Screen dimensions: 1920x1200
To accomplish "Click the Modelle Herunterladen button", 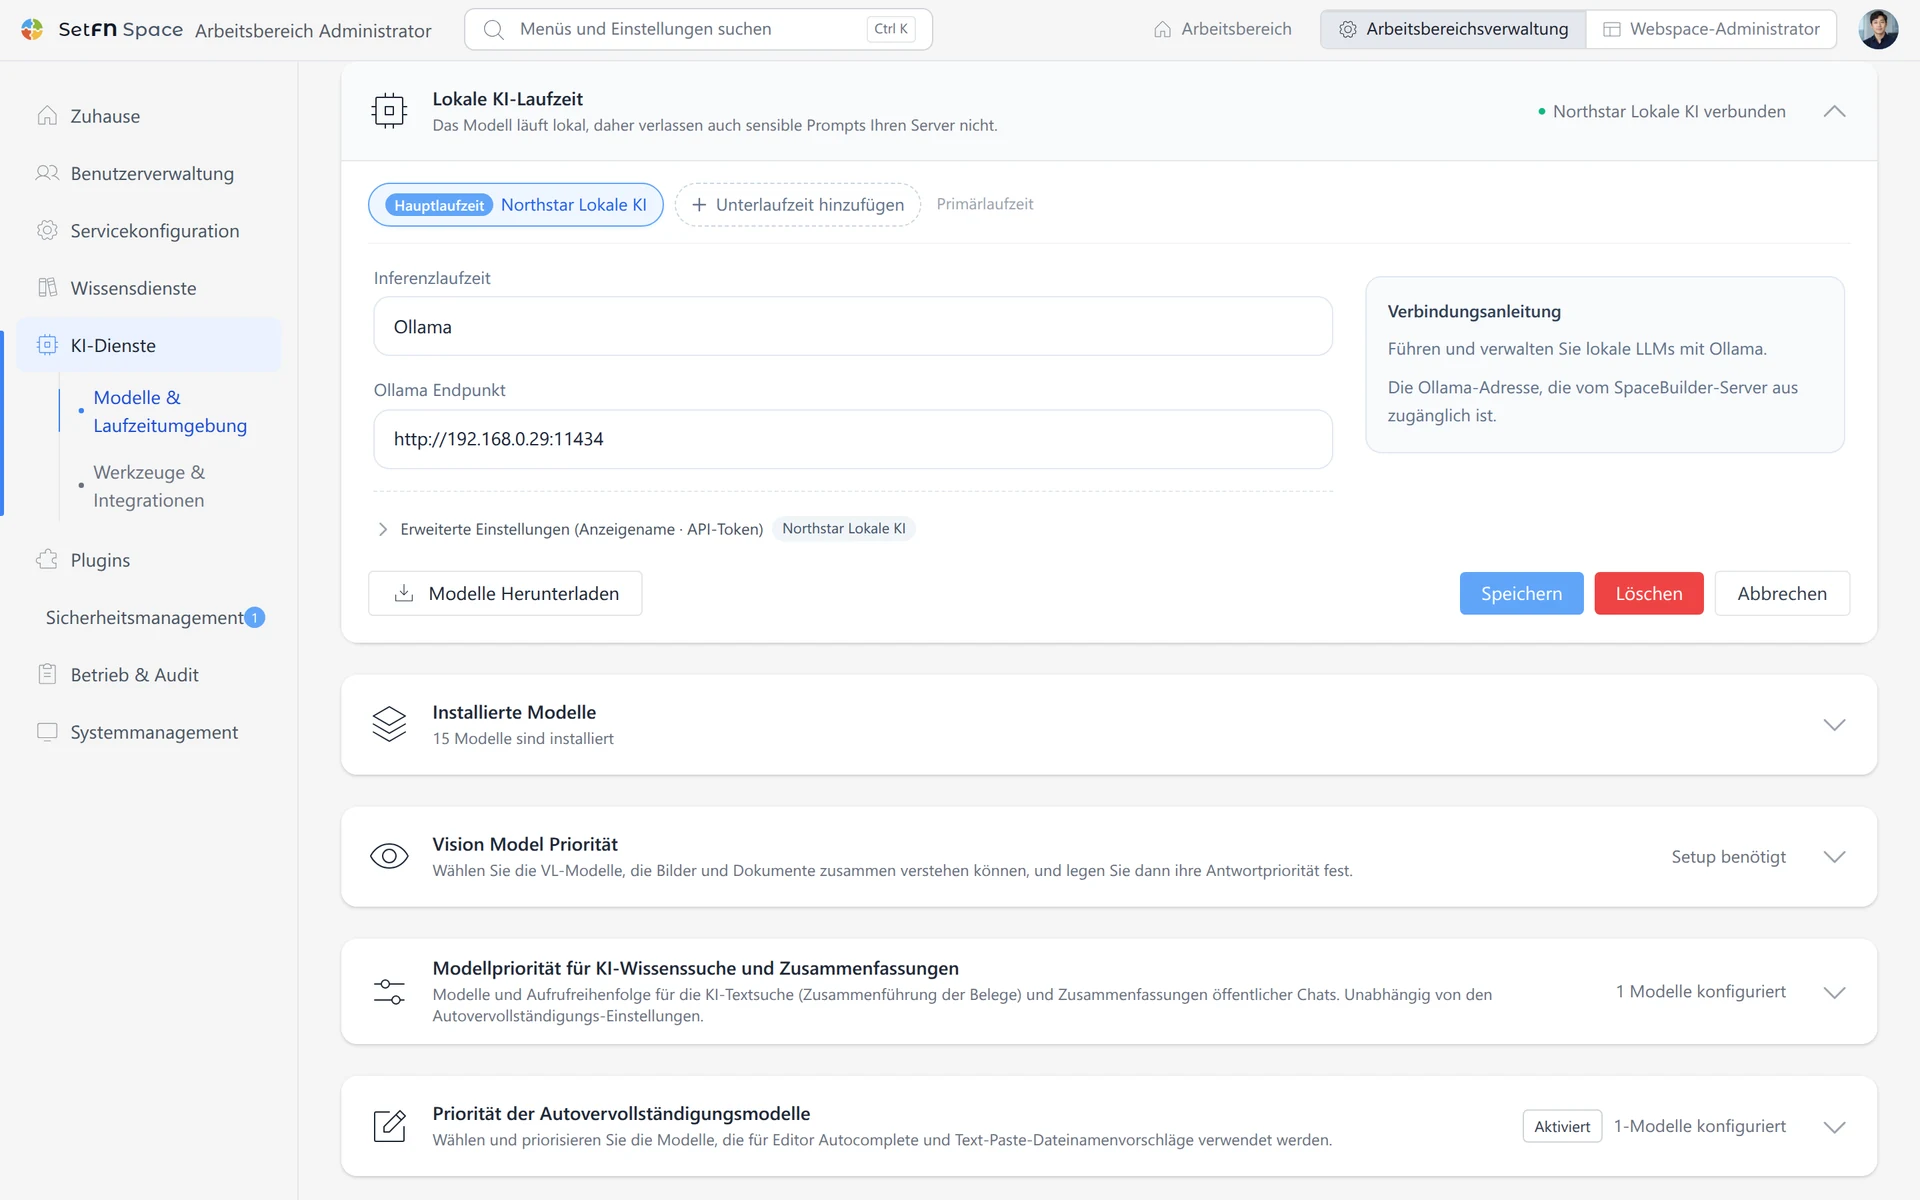I will pyautogui.click(x=505, y=593).
